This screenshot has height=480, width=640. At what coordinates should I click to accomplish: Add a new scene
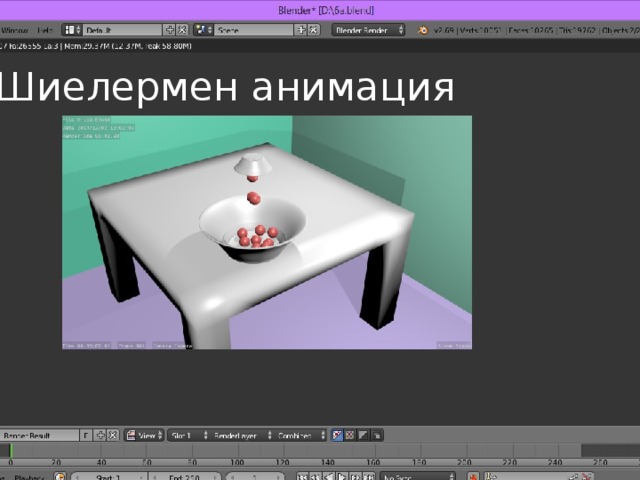point(301,30)
